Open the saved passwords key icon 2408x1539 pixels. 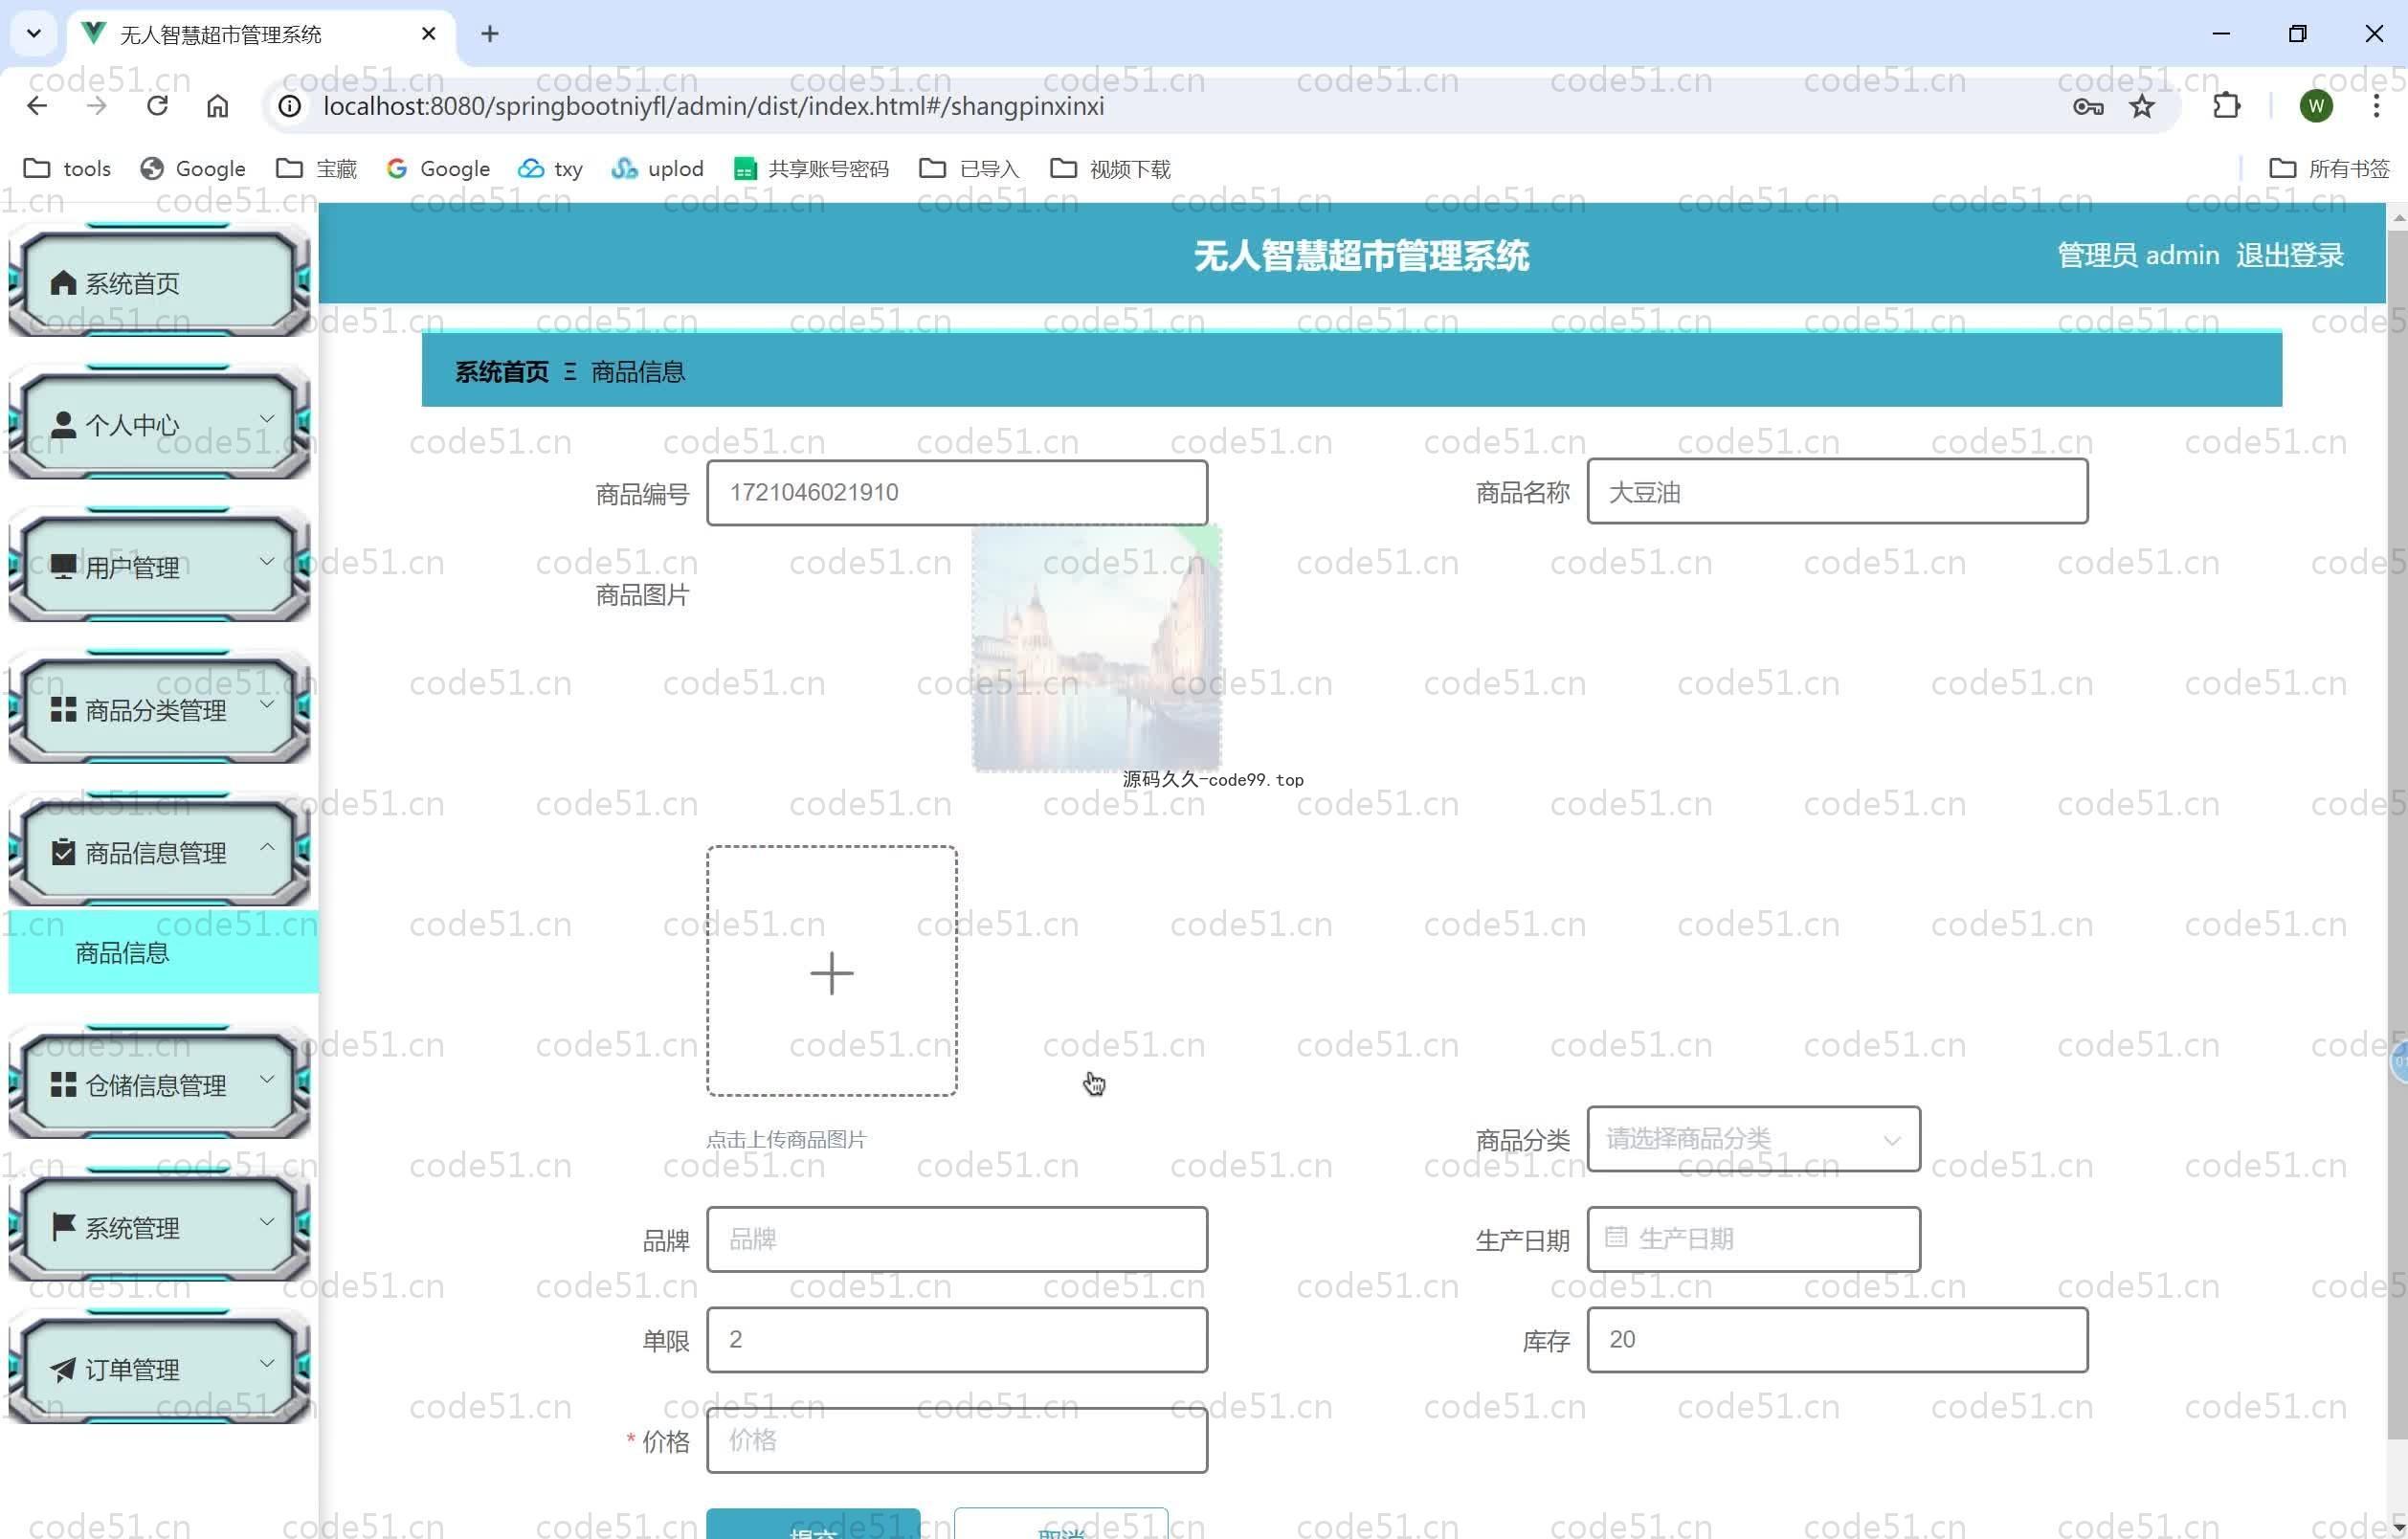[2088, 106]
